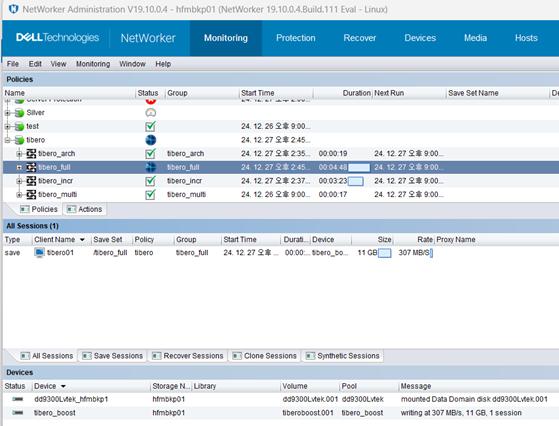Open the Protection main tab

[x=296, y=38]
